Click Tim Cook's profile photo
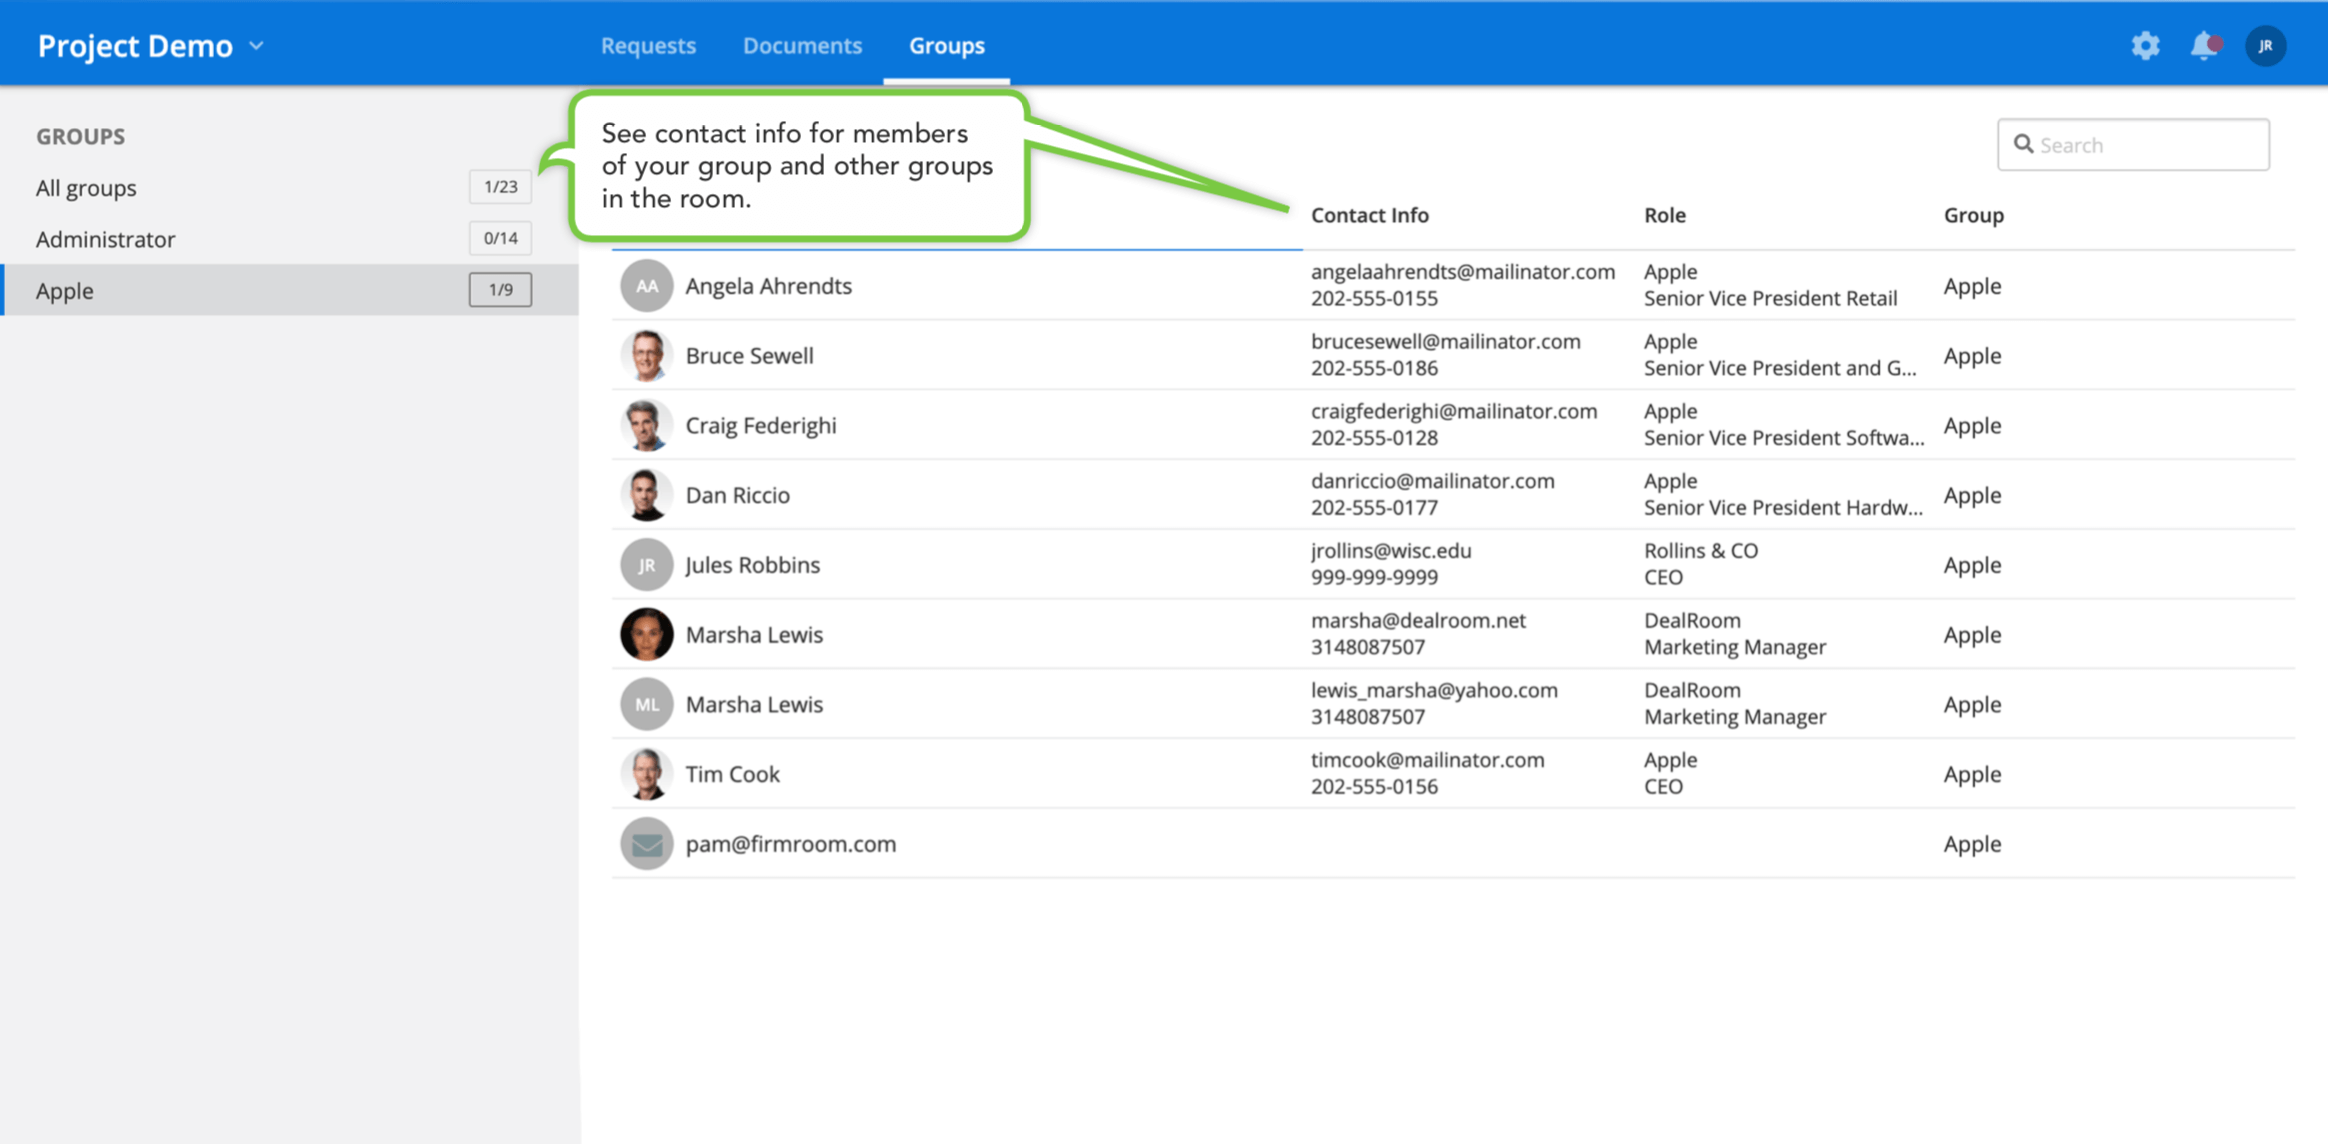The height and width of the screenshot is (1144, 2328). pos(646,774)
